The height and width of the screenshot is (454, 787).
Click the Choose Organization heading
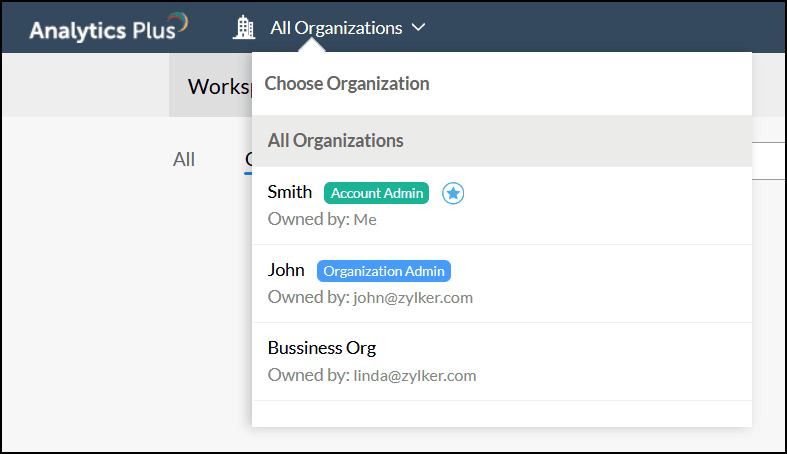pos(347,84)
